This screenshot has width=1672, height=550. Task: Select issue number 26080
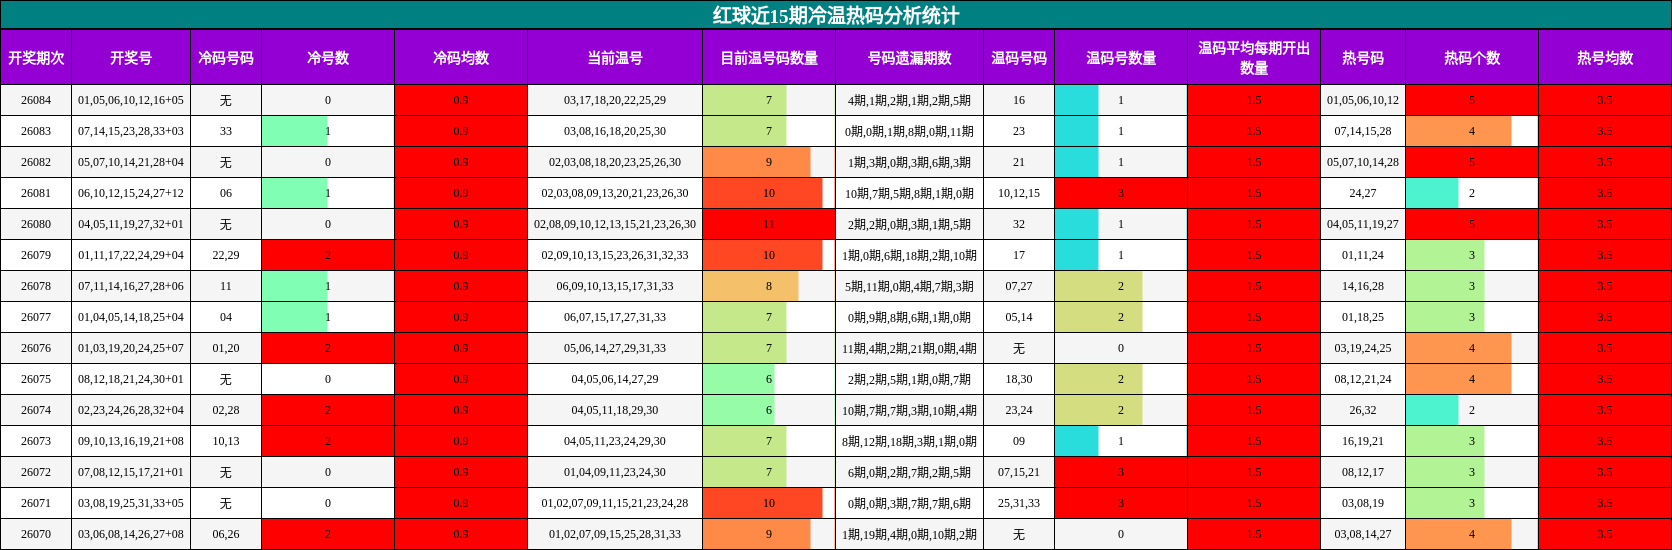point(36,224)
